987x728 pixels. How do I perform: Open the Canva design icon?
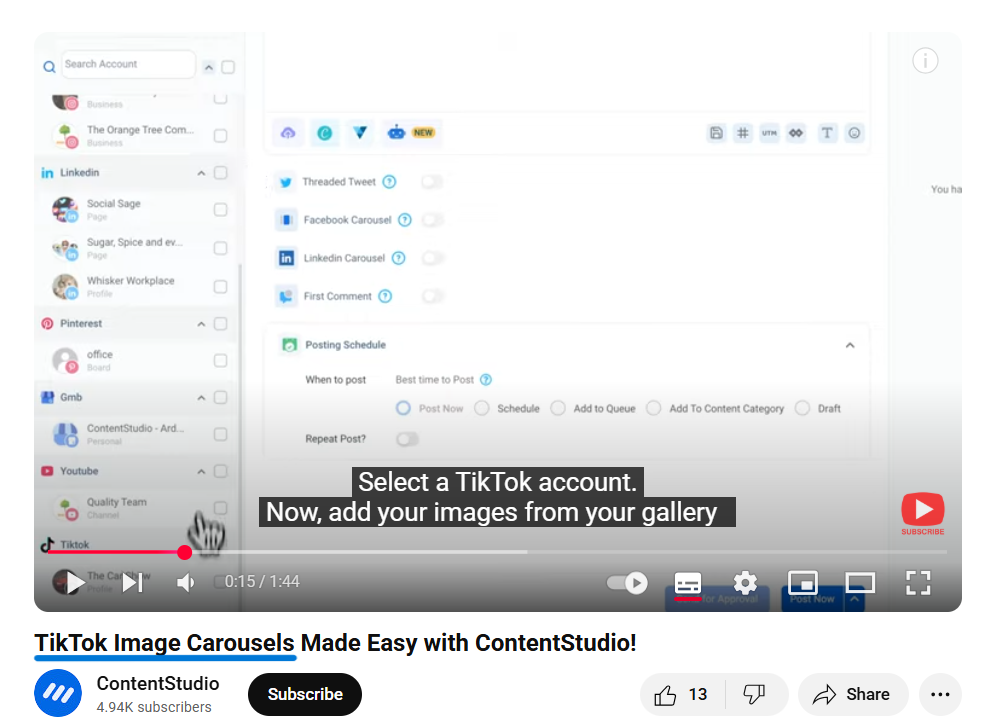point(325,133)
